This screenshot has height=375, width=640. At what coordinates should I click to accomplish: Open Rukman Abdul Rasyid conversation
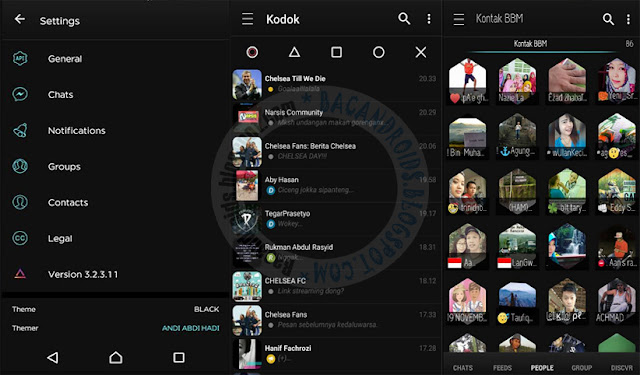coord(336,253)
